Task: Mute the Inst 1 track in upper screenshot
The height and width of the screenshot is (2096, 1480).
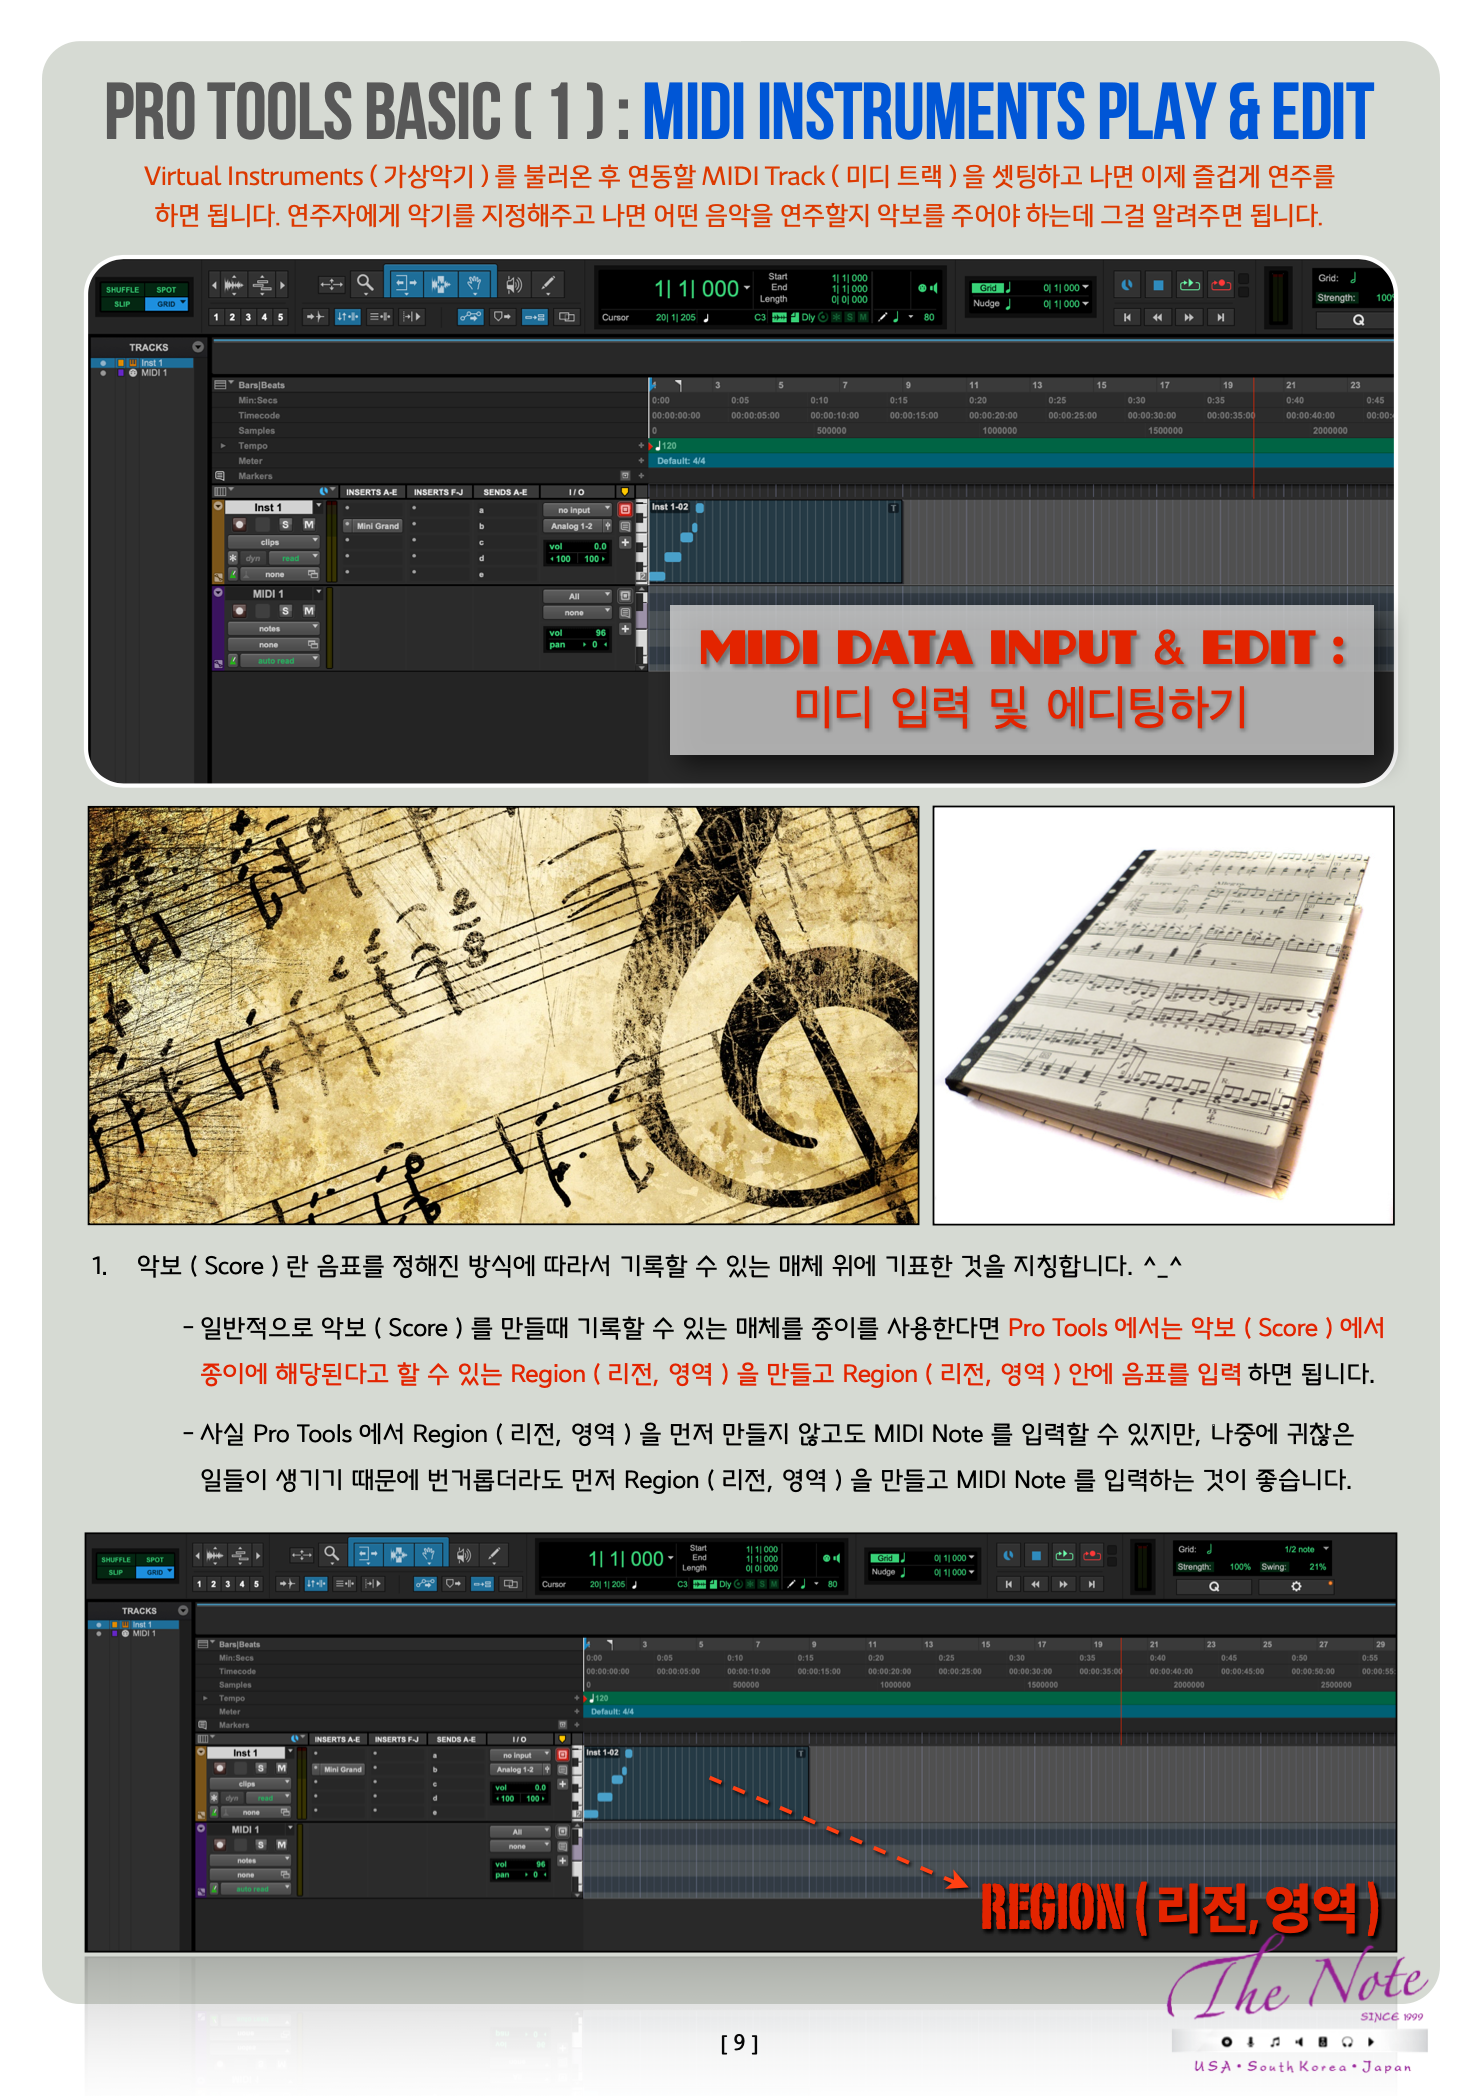Action: (x=308, y=524)
